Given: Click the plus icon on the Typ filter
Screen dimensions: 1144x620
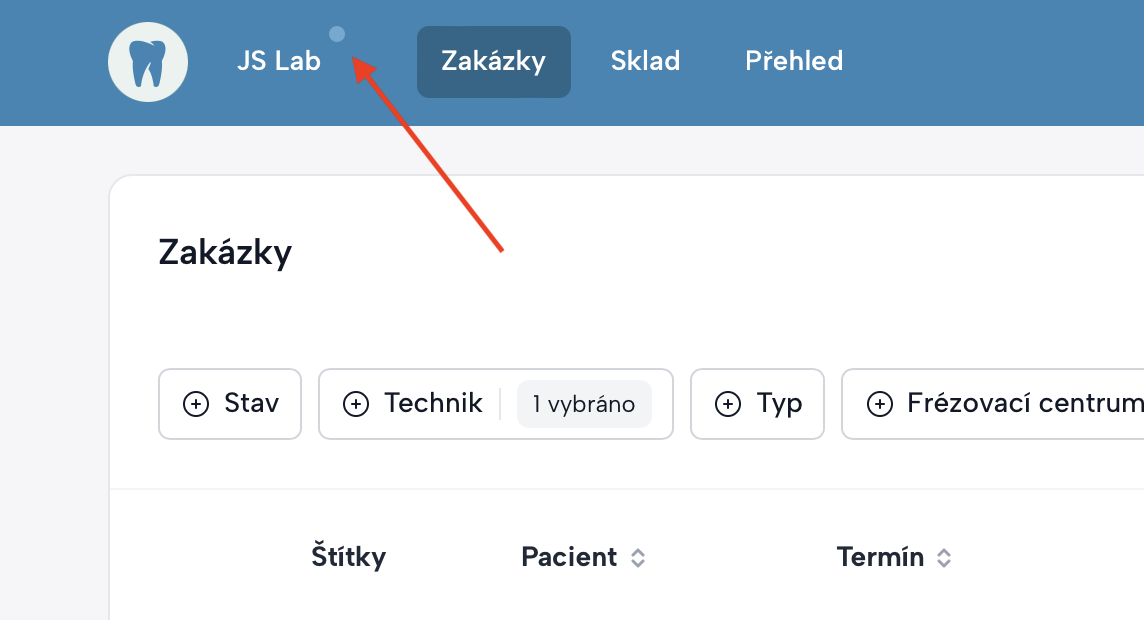Looking at the screenshot, I should (727, 404).
